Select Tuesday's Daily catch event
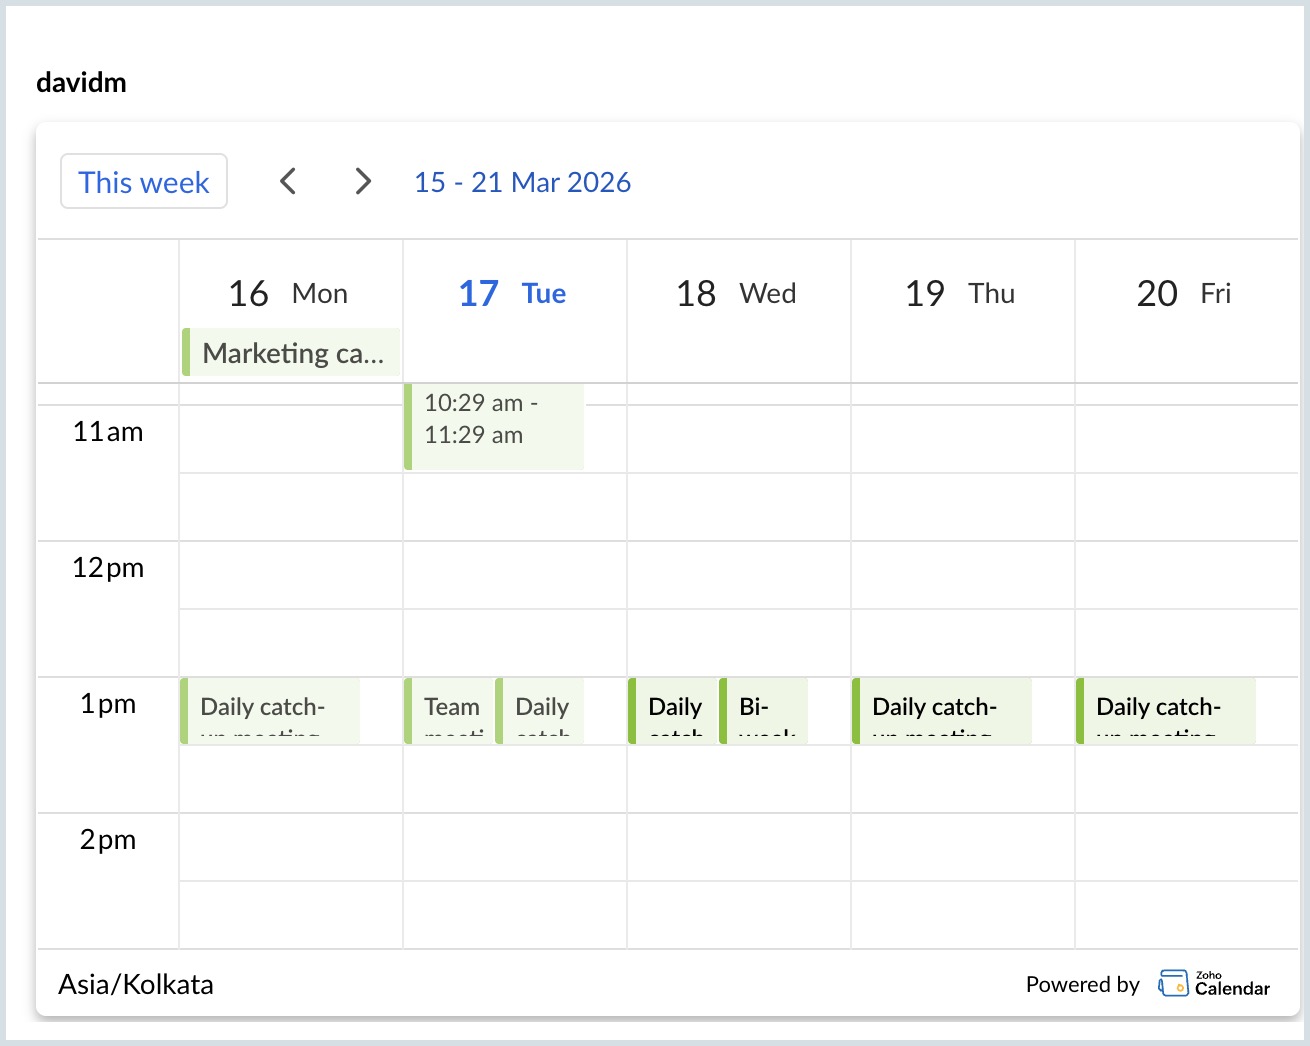The width and height of the screenshot is (1310, 1046). 540,711
